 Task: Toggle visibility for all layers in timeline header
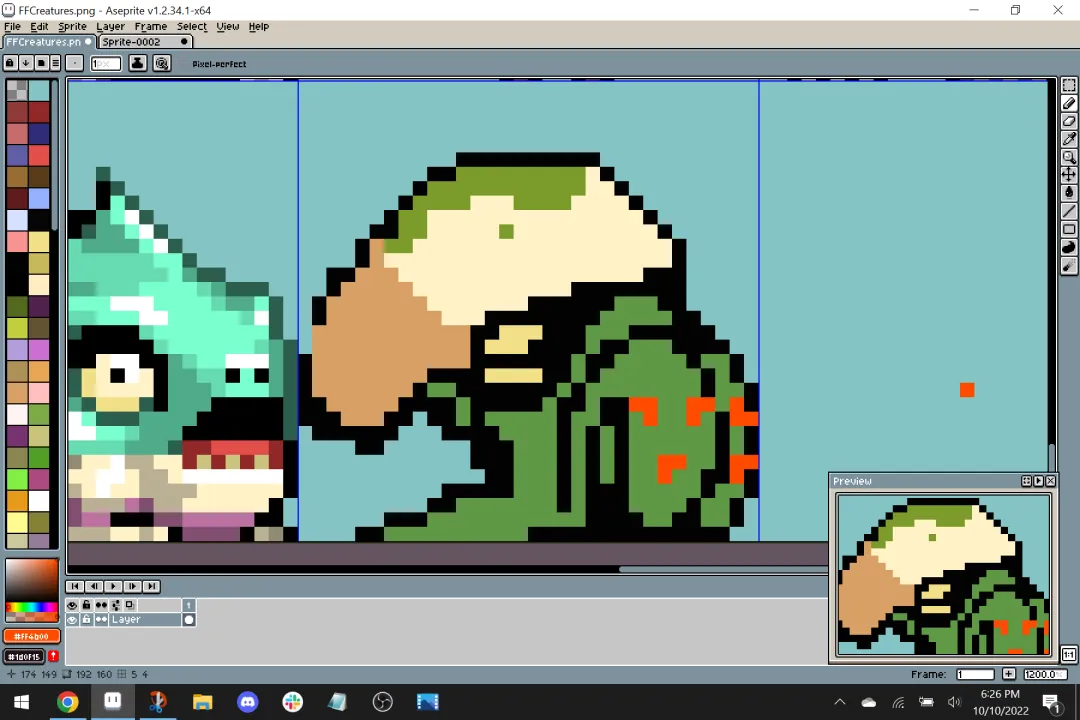tap(72, 605)
